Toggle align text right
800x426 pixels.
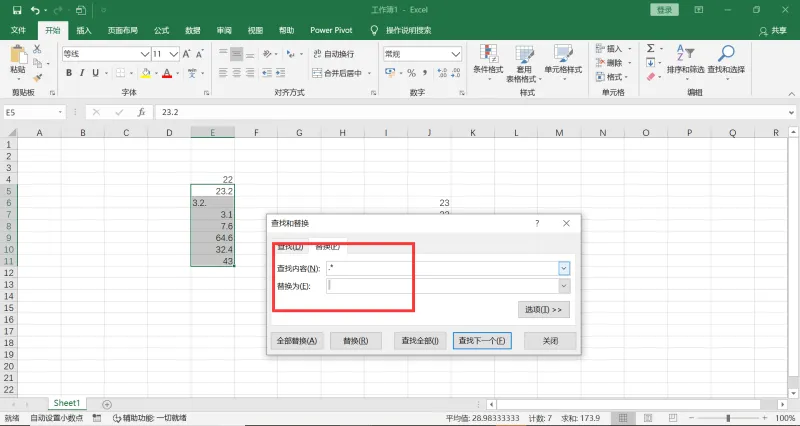click(249, 73)
